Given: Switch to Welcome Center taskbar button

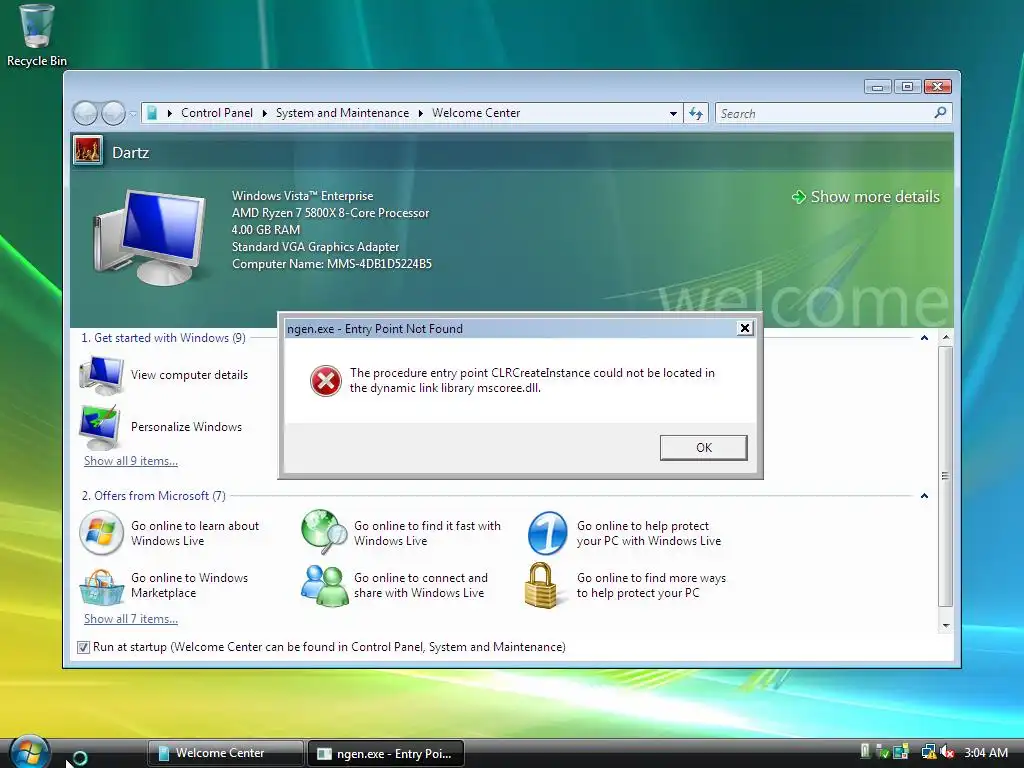Looking at the screenshot, I should [226, 753].
